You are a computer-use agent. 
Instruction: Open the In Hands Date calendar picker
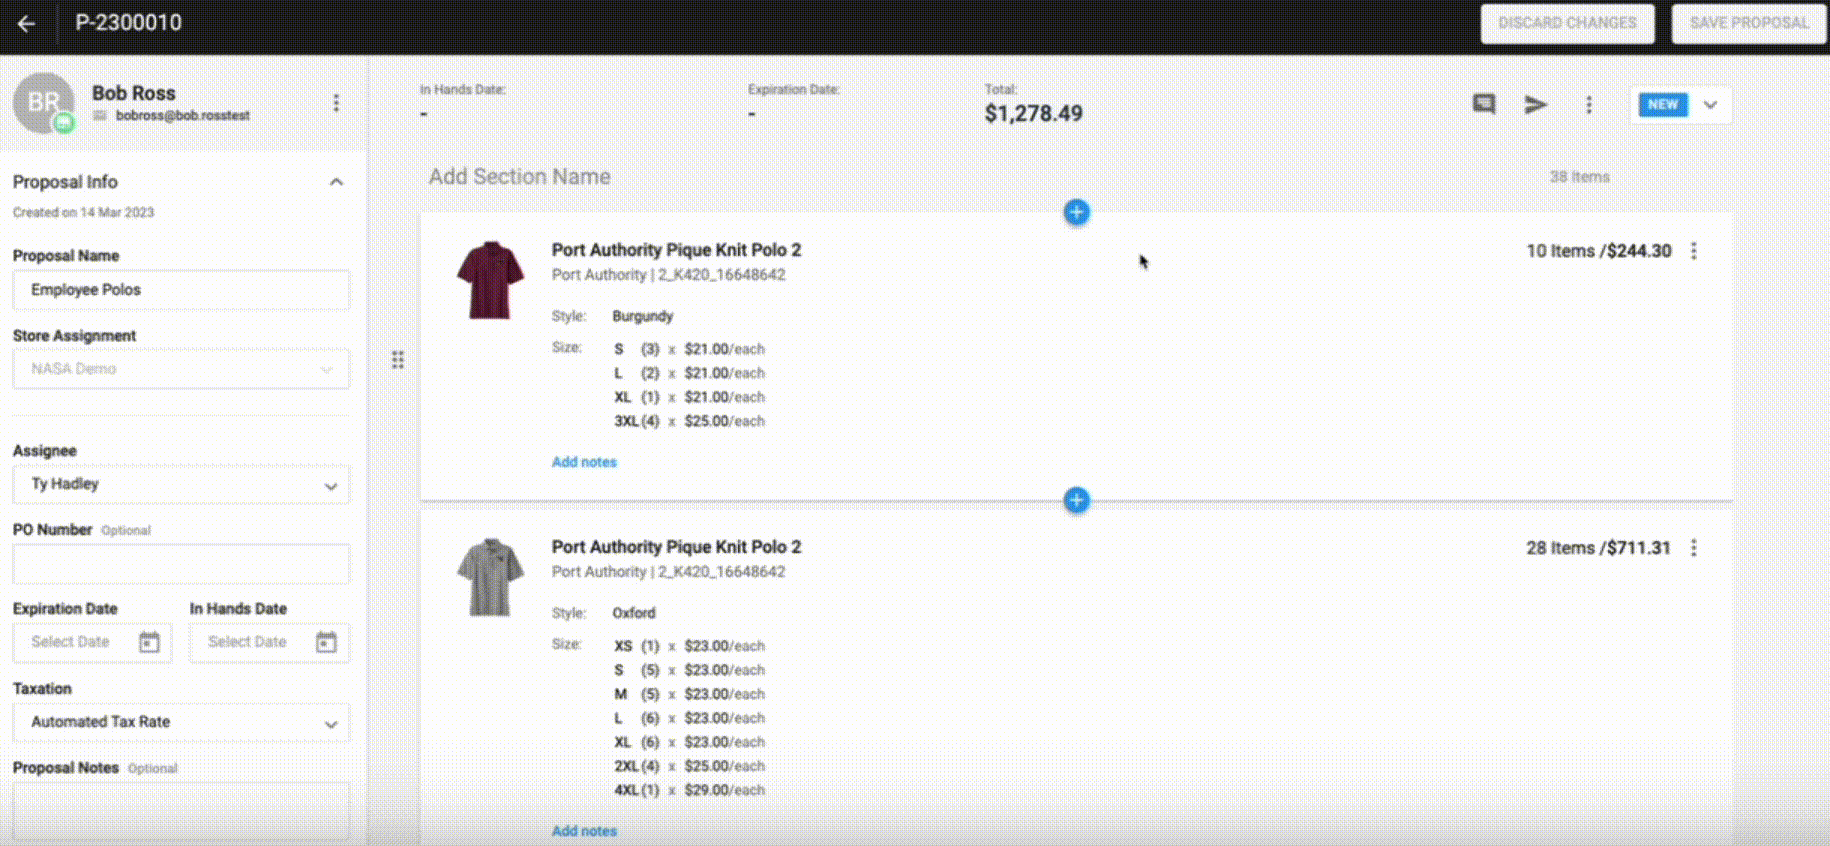point(326,642)
